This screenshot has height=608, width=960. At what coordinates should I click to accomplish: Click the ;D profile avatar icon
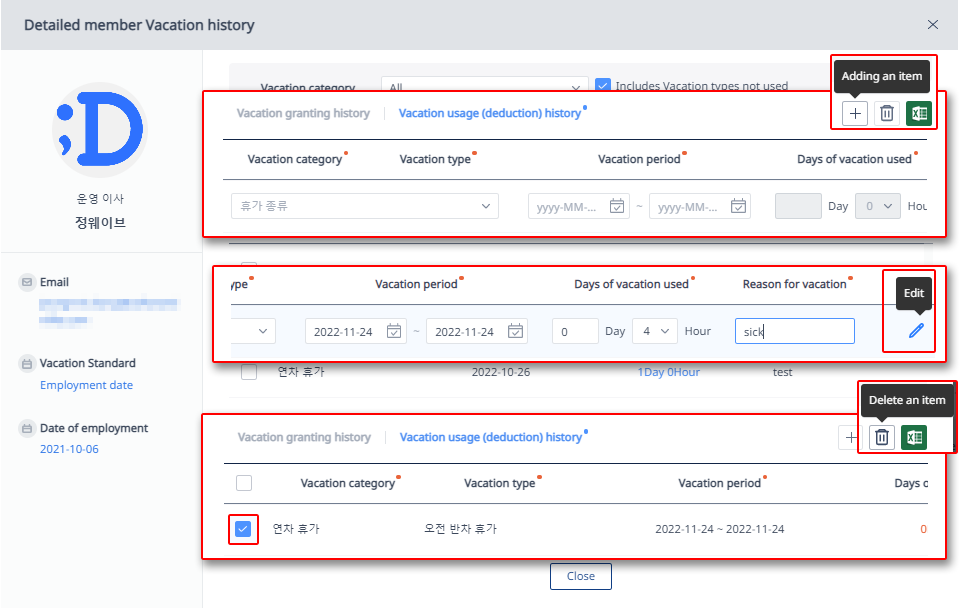(99, 130)
